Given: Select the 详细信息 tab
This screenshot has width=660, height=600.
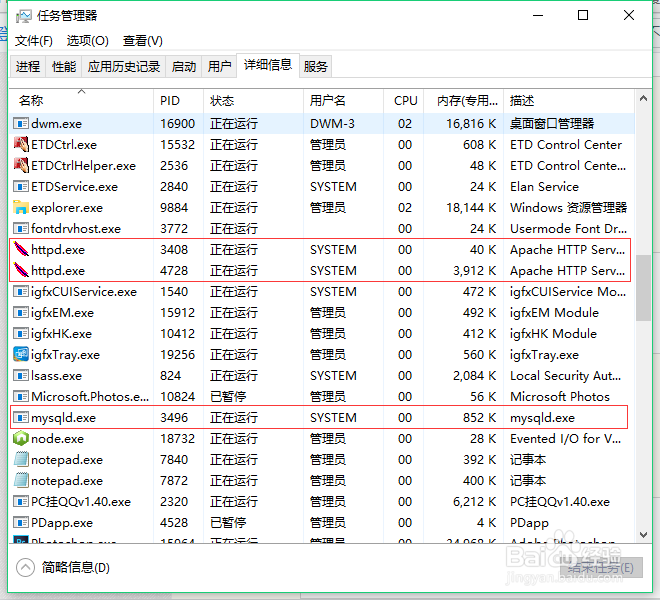Looking at the screenshot, I should pos(268,65).
